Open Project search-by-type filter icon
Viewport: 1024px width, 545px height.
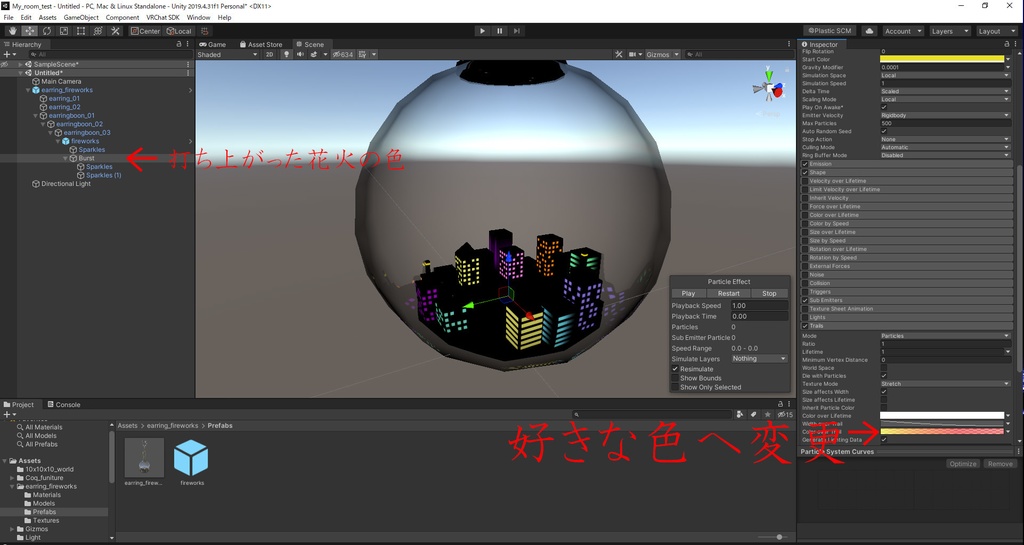pyautogui.click(x=739, y=414)
